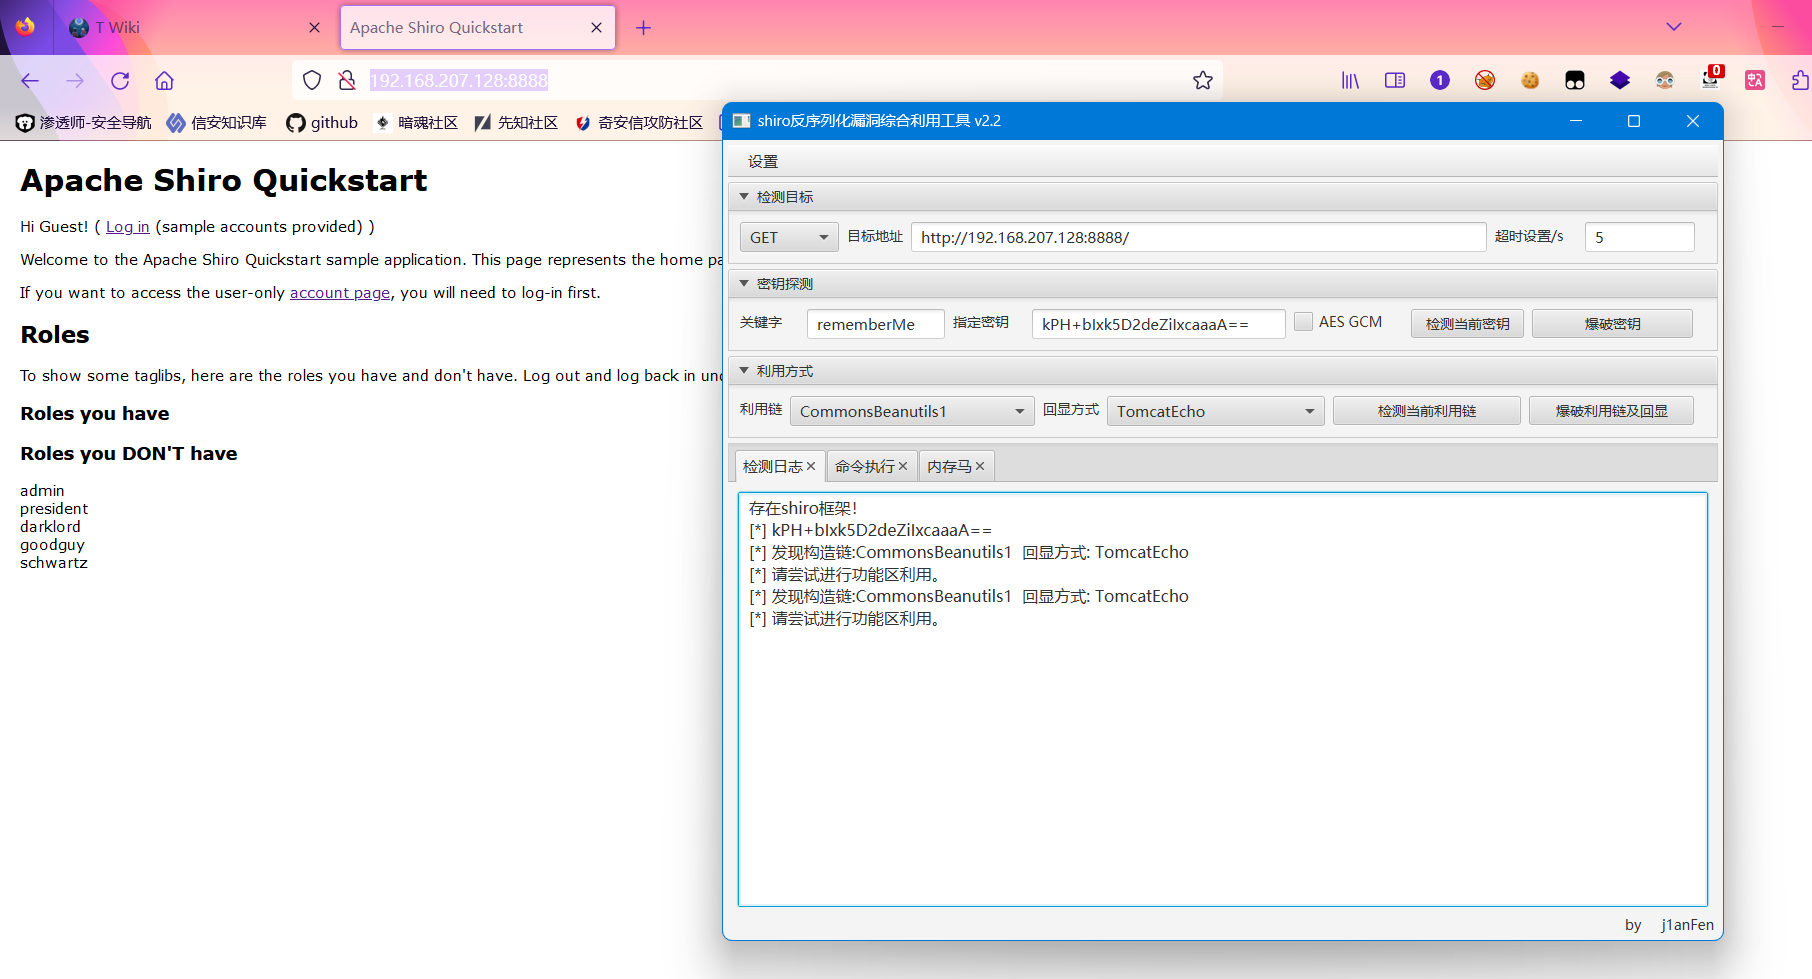
Task: Click the purple circle extension with 1
Action: tap(1440, 80)
